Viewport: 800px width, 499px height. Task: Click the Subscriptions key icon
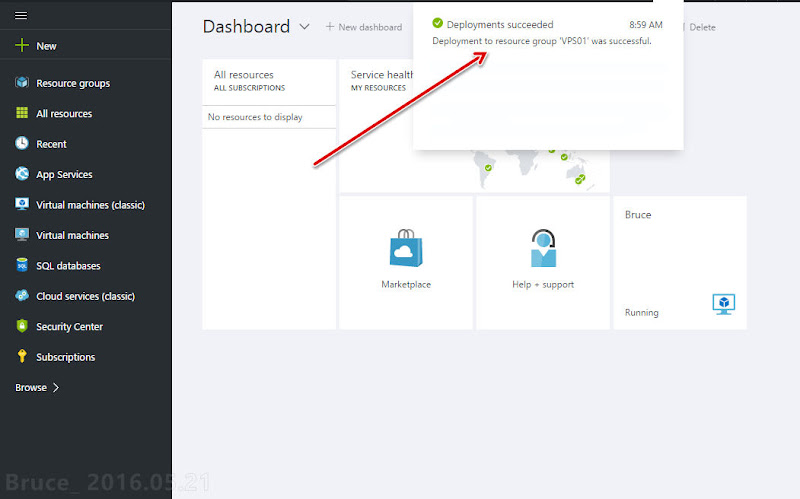coord(22,356)
